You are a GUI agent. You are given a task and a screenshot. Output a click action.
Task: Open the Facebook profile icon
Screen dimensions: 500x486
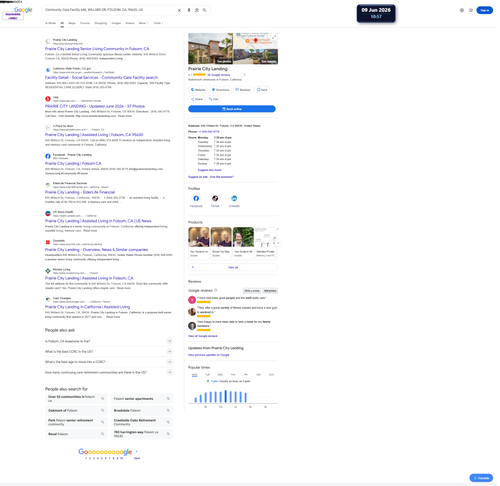(x=196, y=199)
